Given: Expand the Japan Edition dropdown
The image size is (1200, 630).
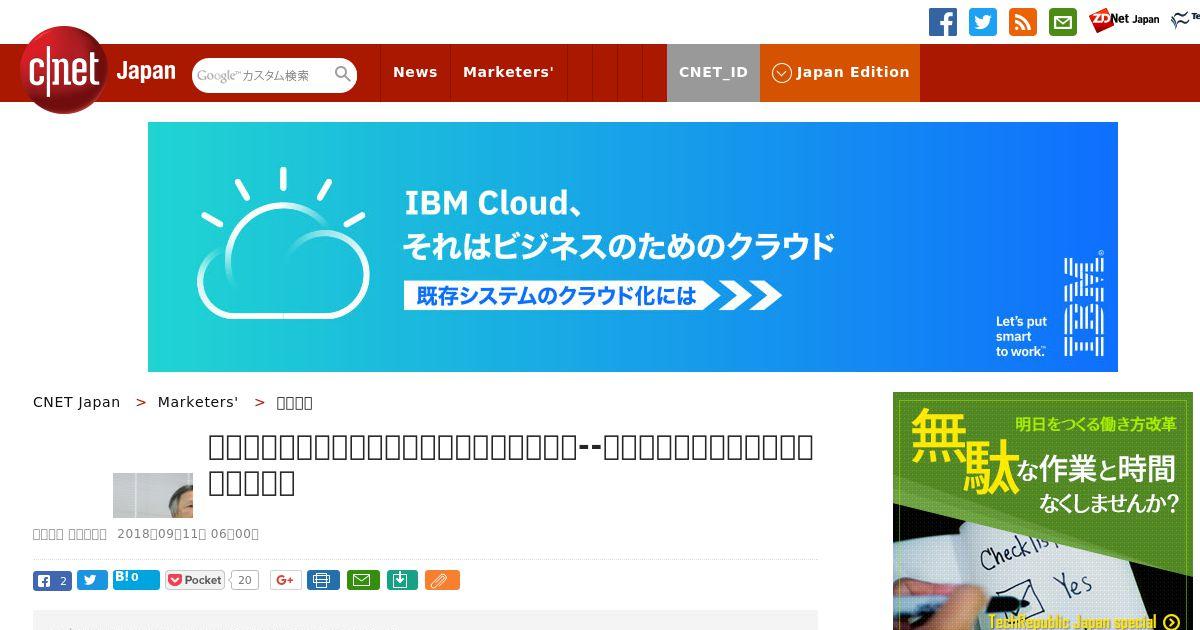Looking at the screenshot, I should tap(840, 72).
